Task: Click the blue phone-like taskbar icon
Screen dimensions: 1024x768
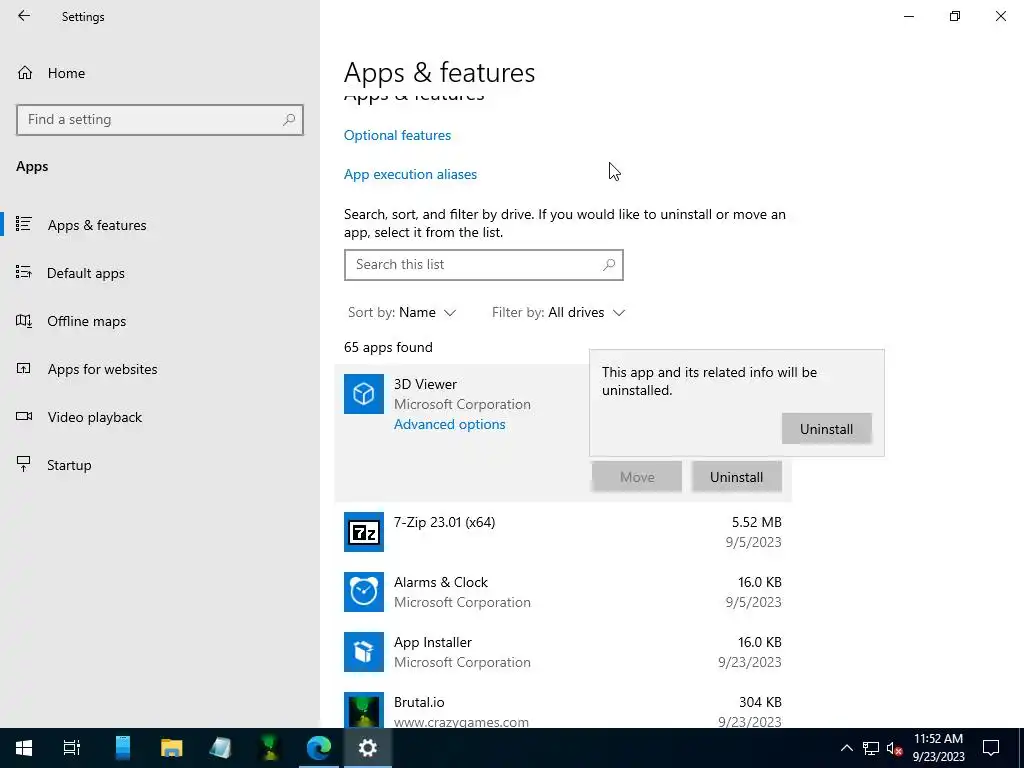Action: (123, 748)
